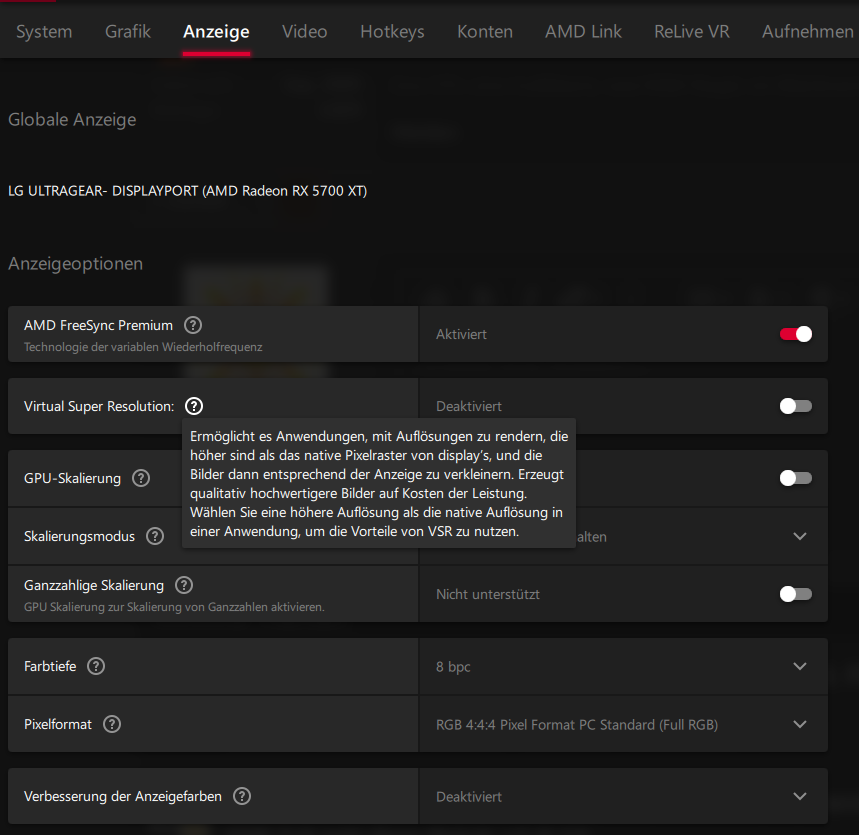Open help icon for AMD FreeSync Premium

(x=193, y=325)
